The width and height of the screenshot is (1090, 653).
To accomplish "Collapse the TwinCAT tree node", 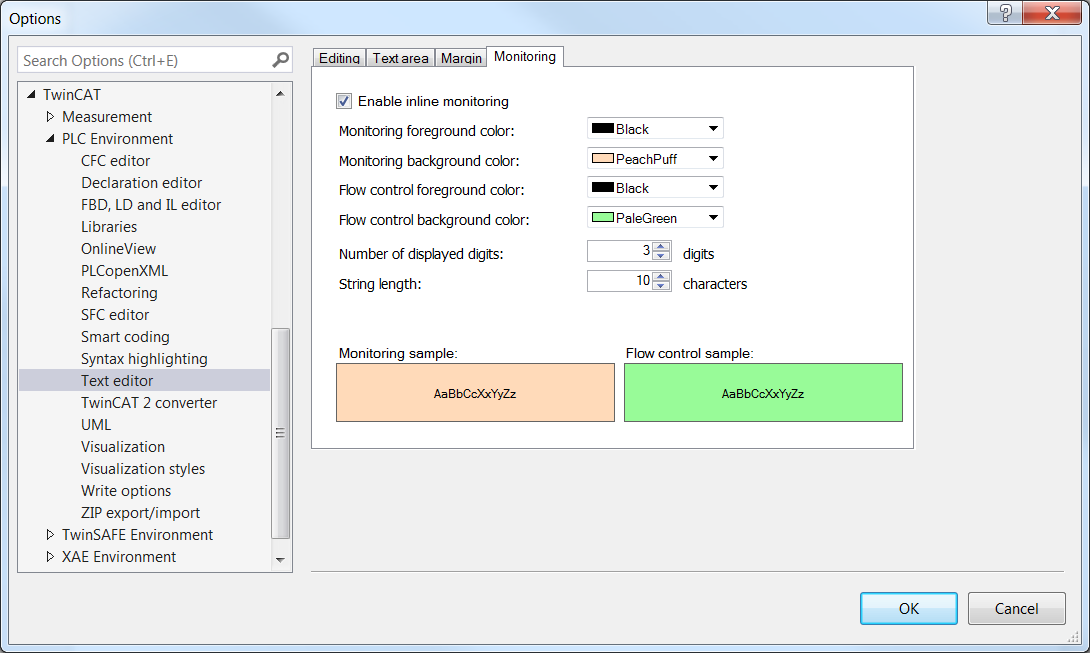I will (x=31, y=95).
